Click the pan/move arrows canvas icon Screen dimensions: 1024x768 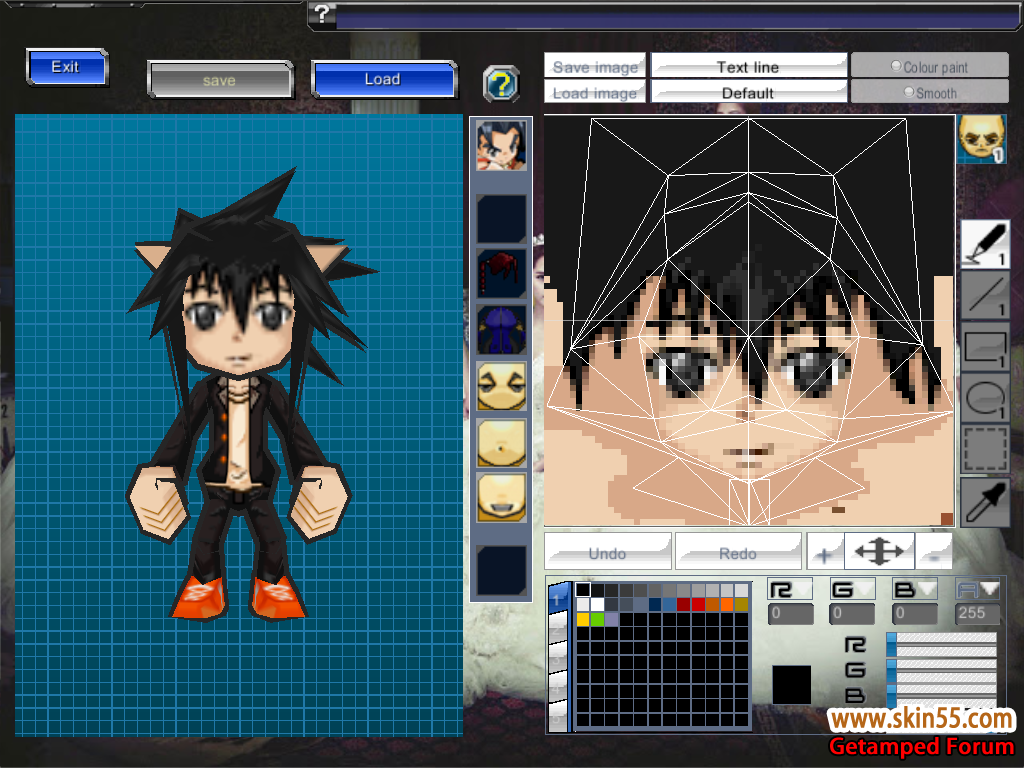click(879, 552)
